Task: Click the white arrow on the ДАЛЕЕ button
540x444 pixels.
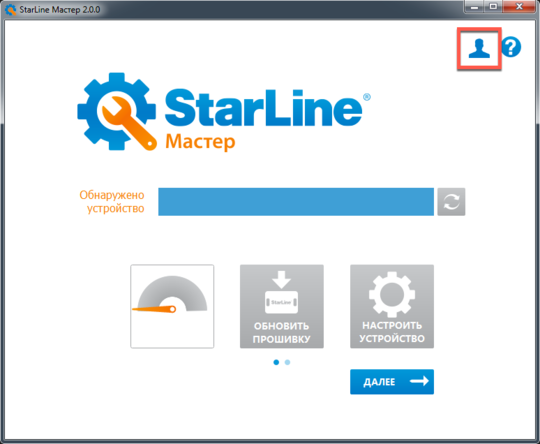Action: 419,381
